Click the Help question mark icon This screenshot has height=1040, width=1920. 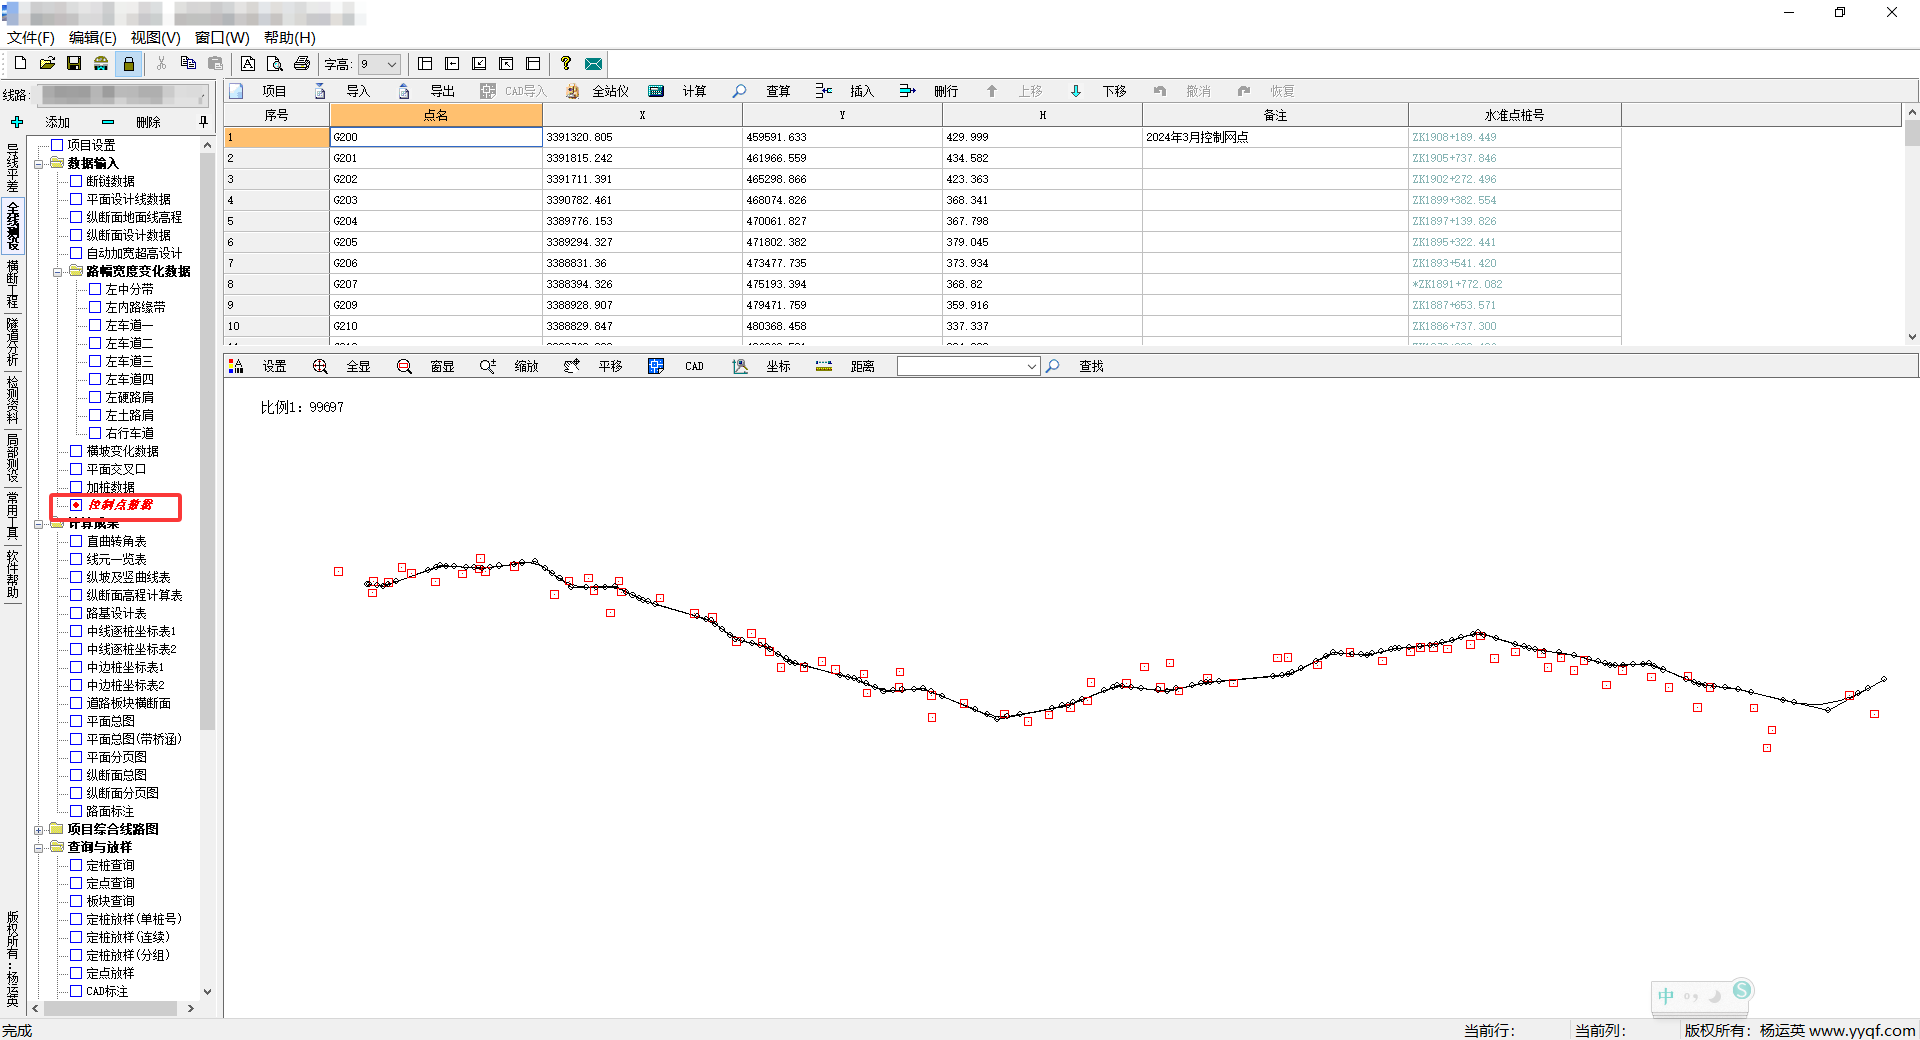pos(566,63)
